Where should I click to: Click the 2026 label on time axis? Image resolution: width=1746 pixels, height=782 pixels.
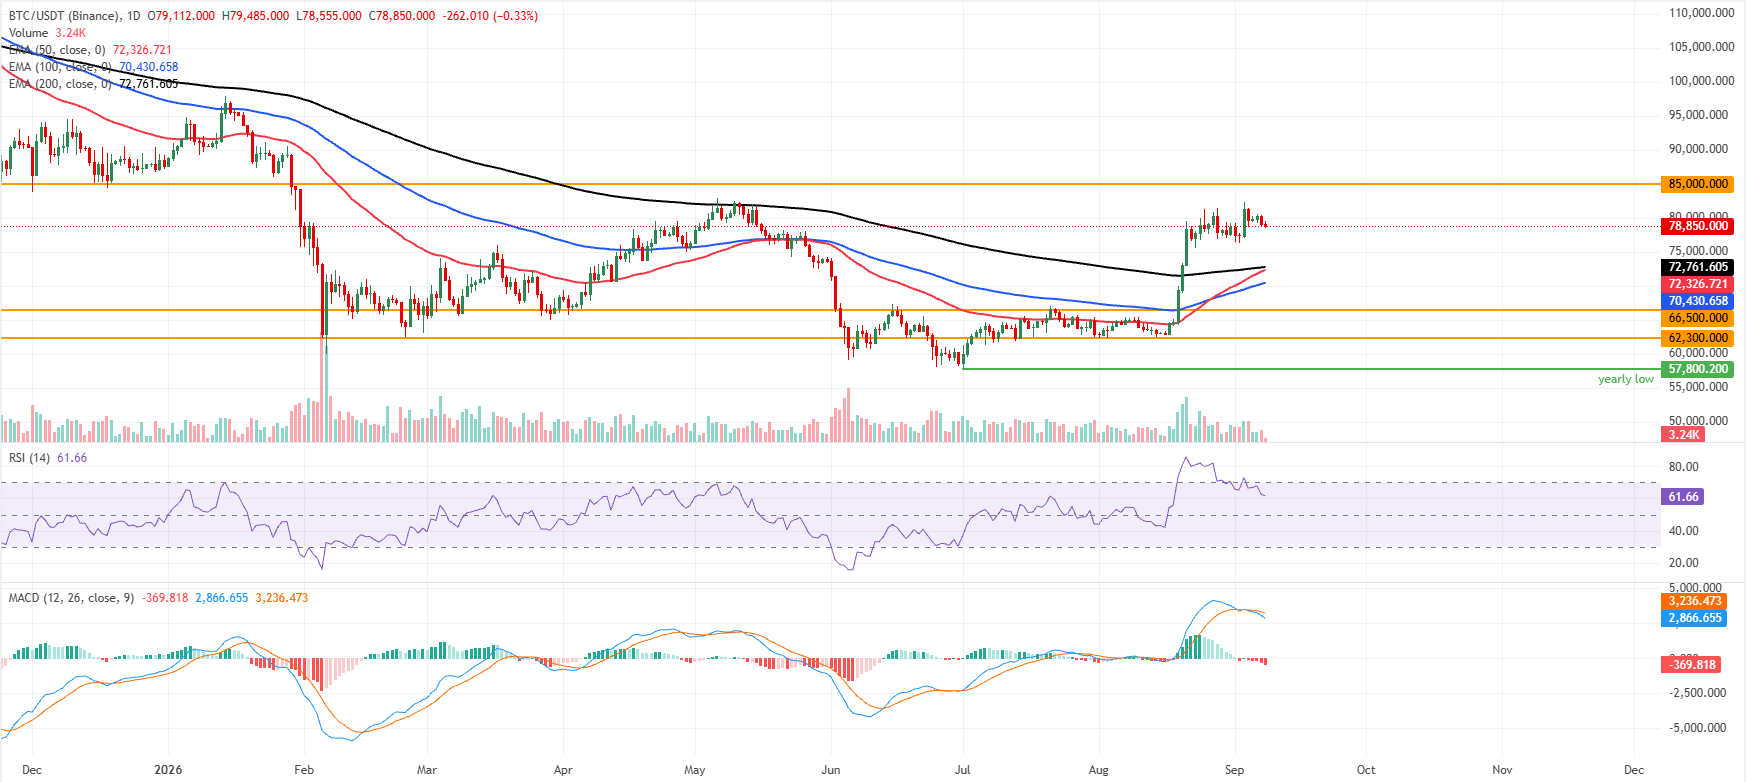[168, 770]
